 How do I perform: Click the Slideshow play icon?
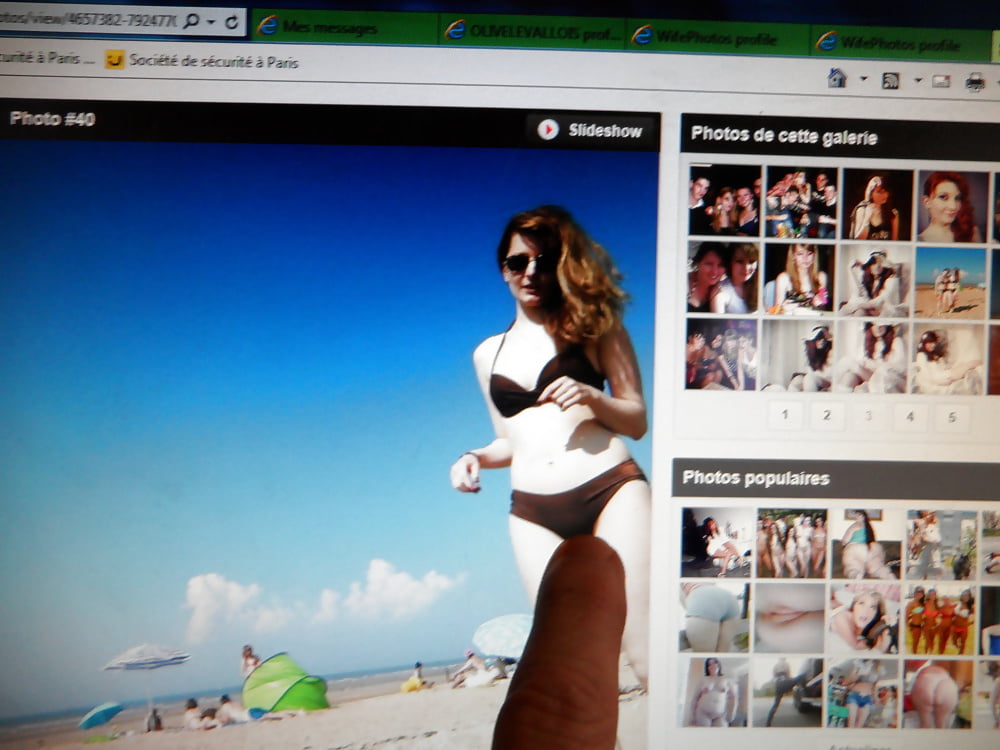(x=548, y=129)
